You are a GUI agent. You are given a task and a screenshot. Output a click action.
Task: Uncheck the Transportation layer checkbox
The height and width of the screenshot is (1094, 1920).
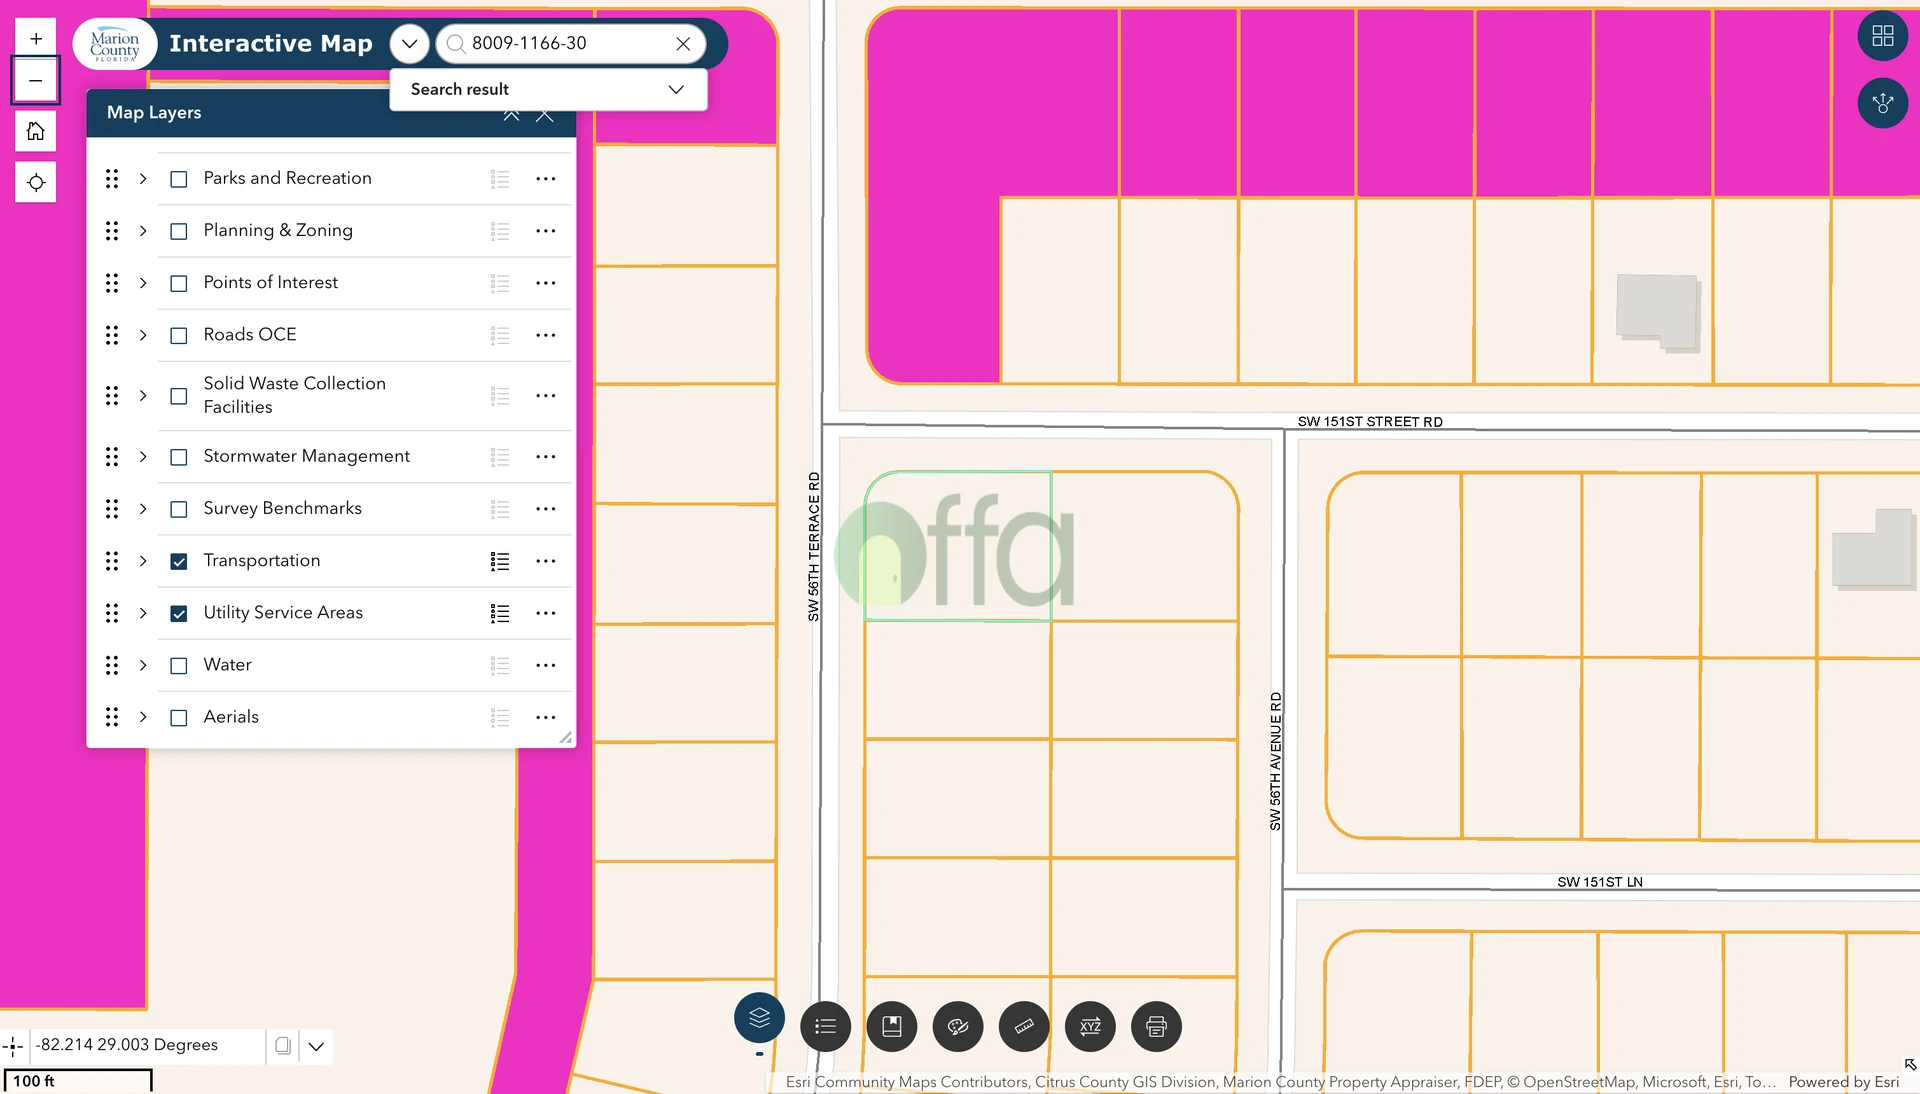tap(179, 561)
